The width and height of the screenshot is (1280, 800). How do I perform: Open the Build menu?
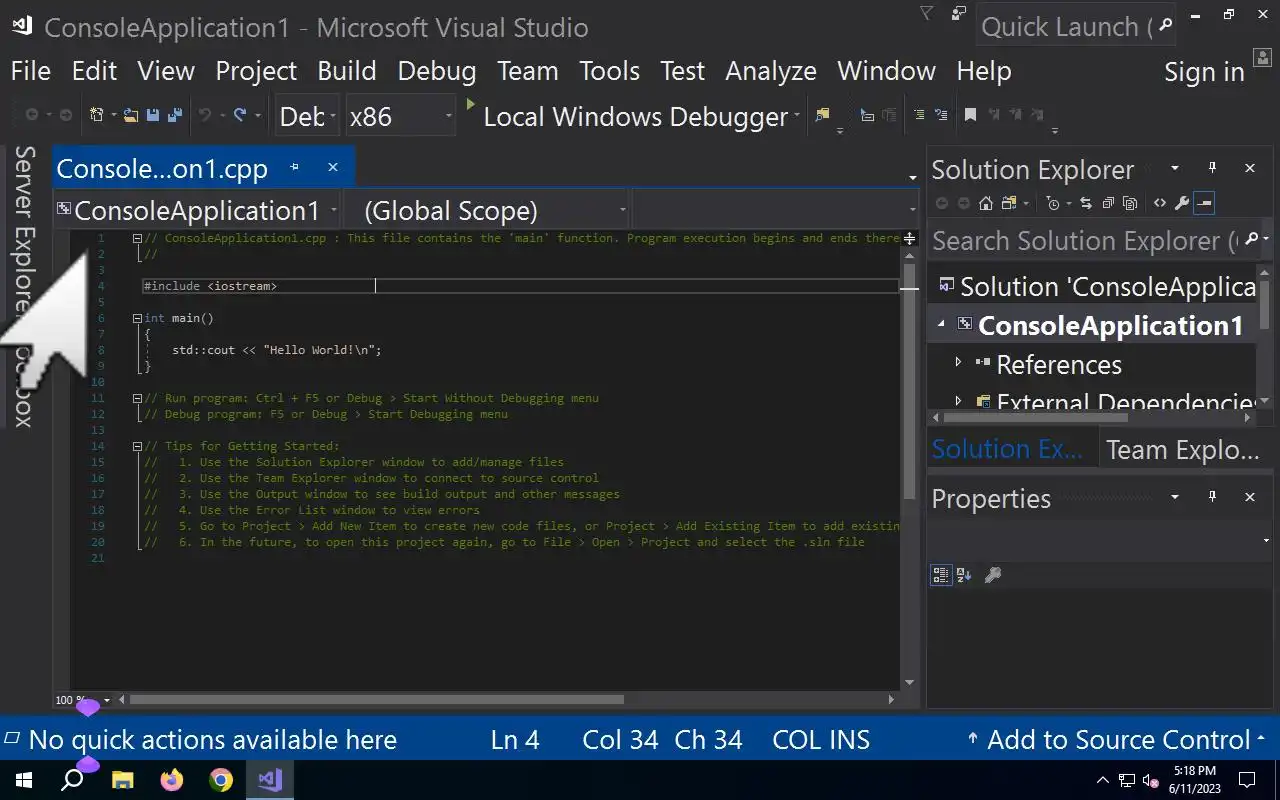[x=347, y=71]
